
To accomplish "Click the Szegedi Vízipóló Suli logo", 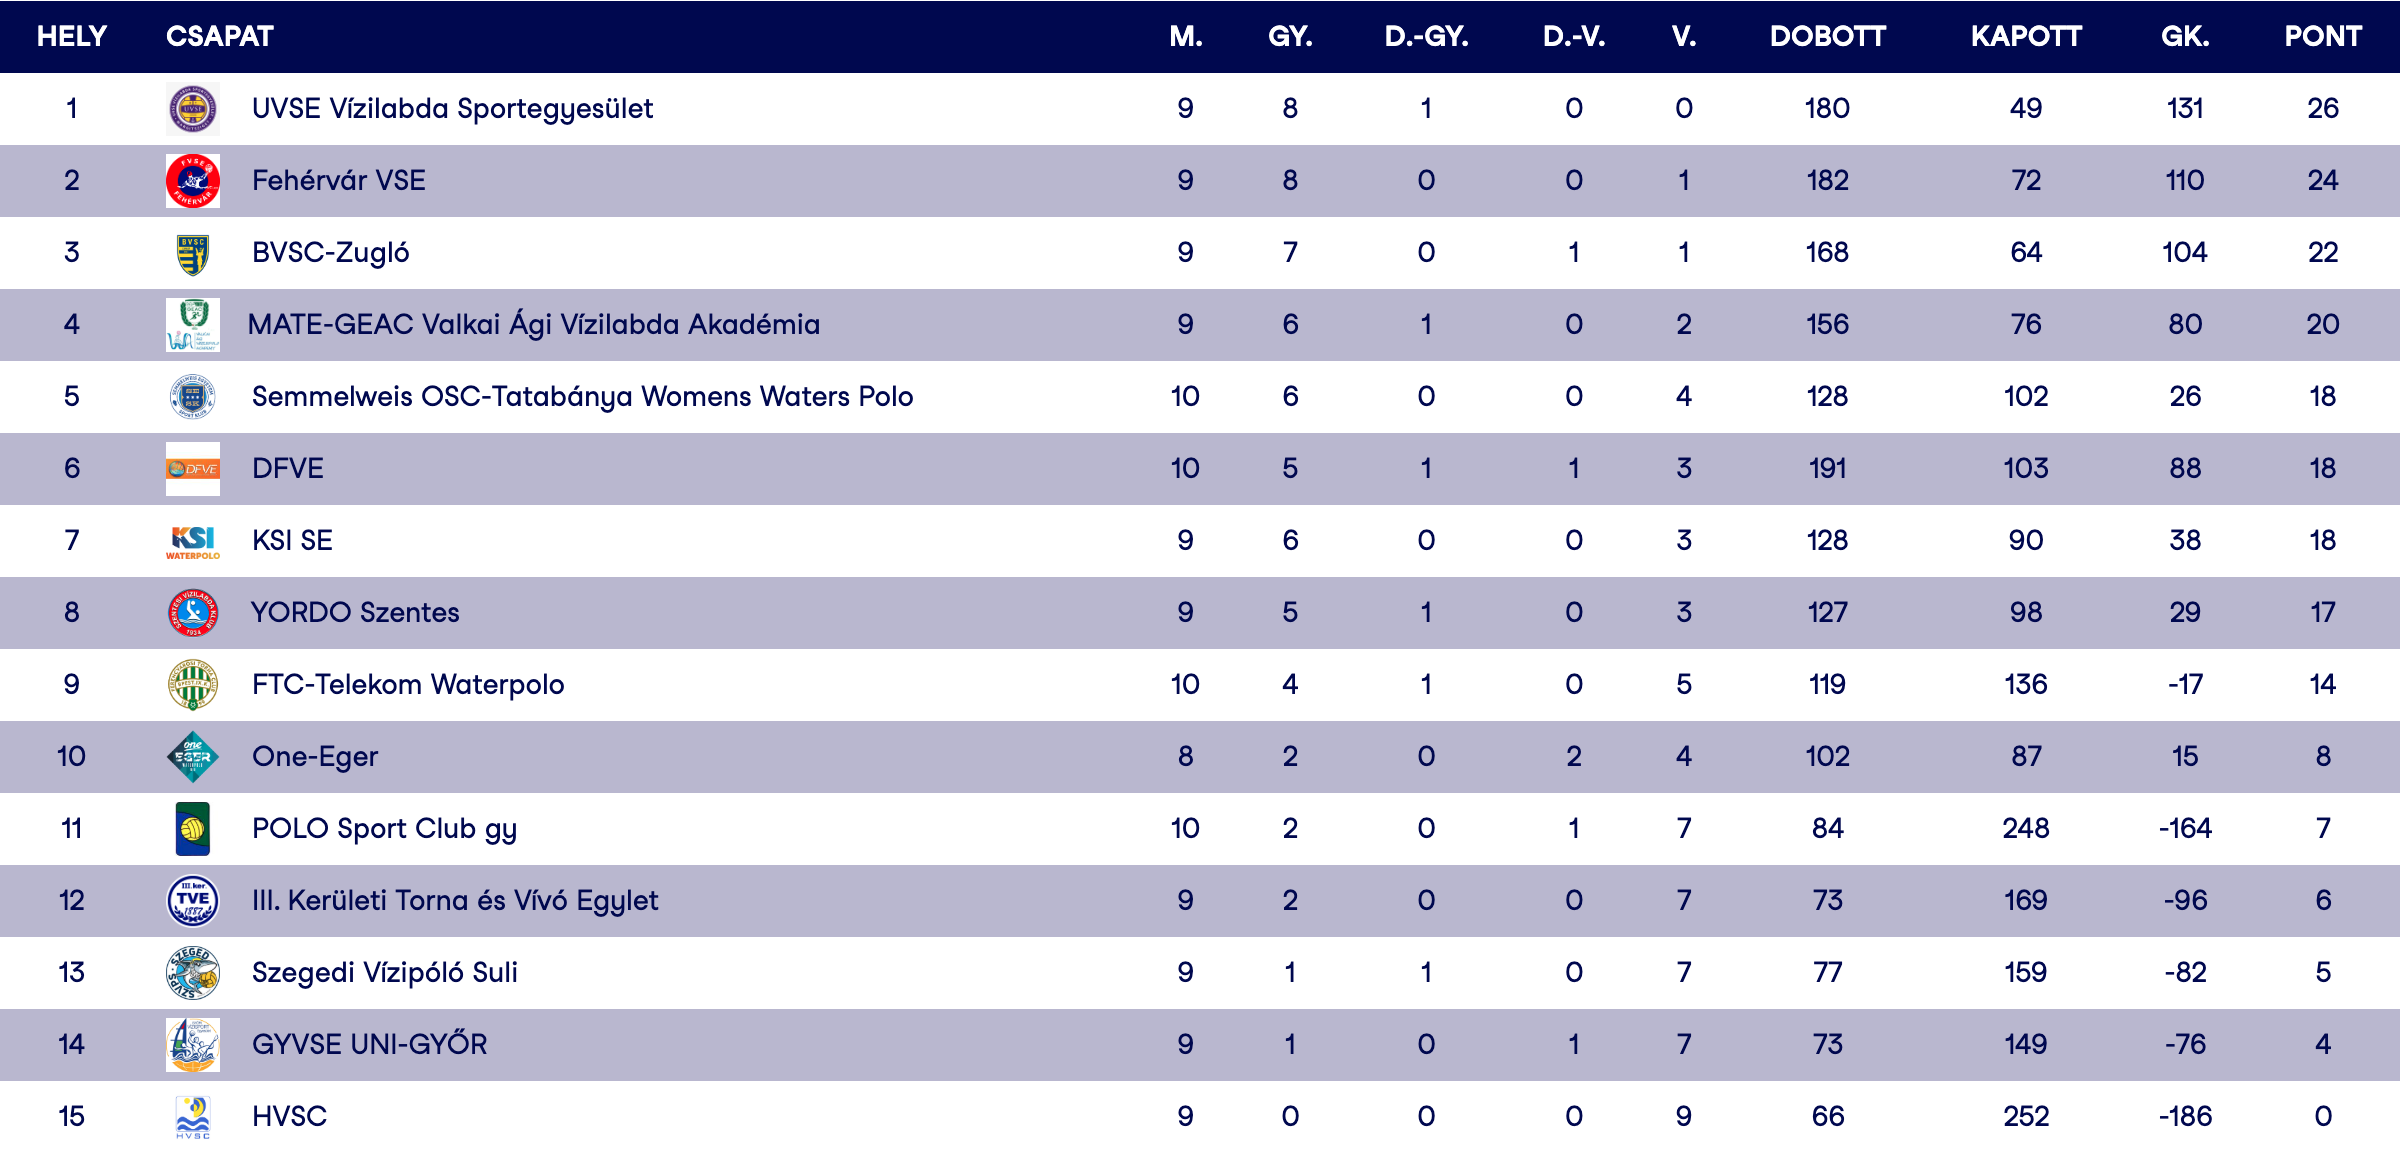I will pos(192,973).
